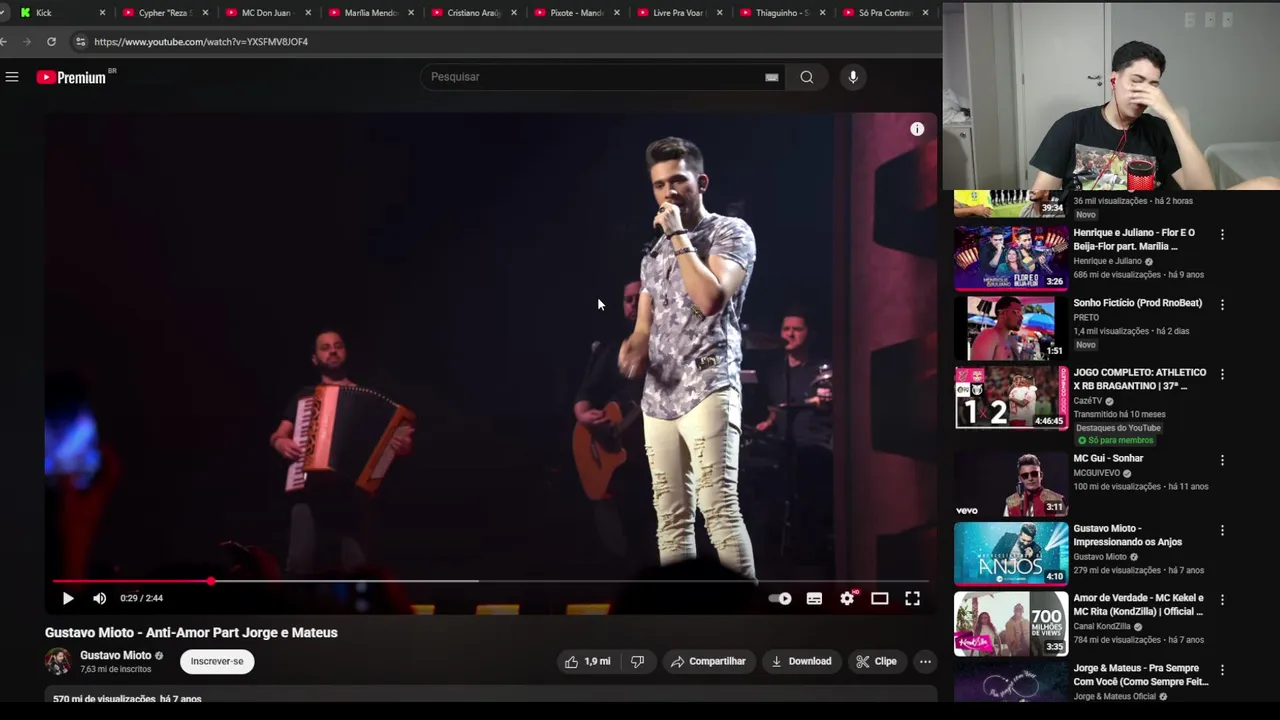Click the red playhead scrubber dot
The width and height of the screenshot is (1280, 720).
pos(211,581)
